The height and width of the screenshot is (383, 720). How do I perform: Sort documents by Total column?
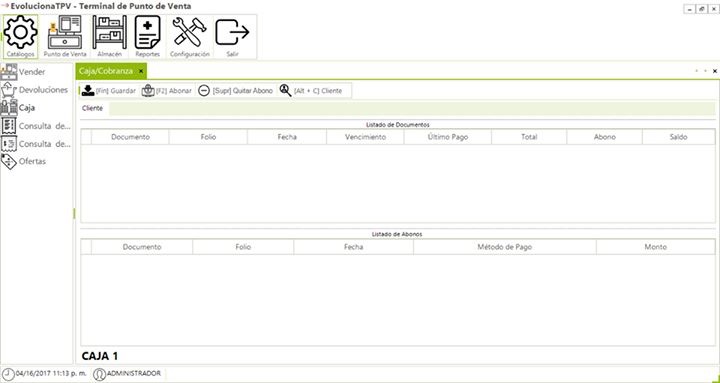click(529, 137)
